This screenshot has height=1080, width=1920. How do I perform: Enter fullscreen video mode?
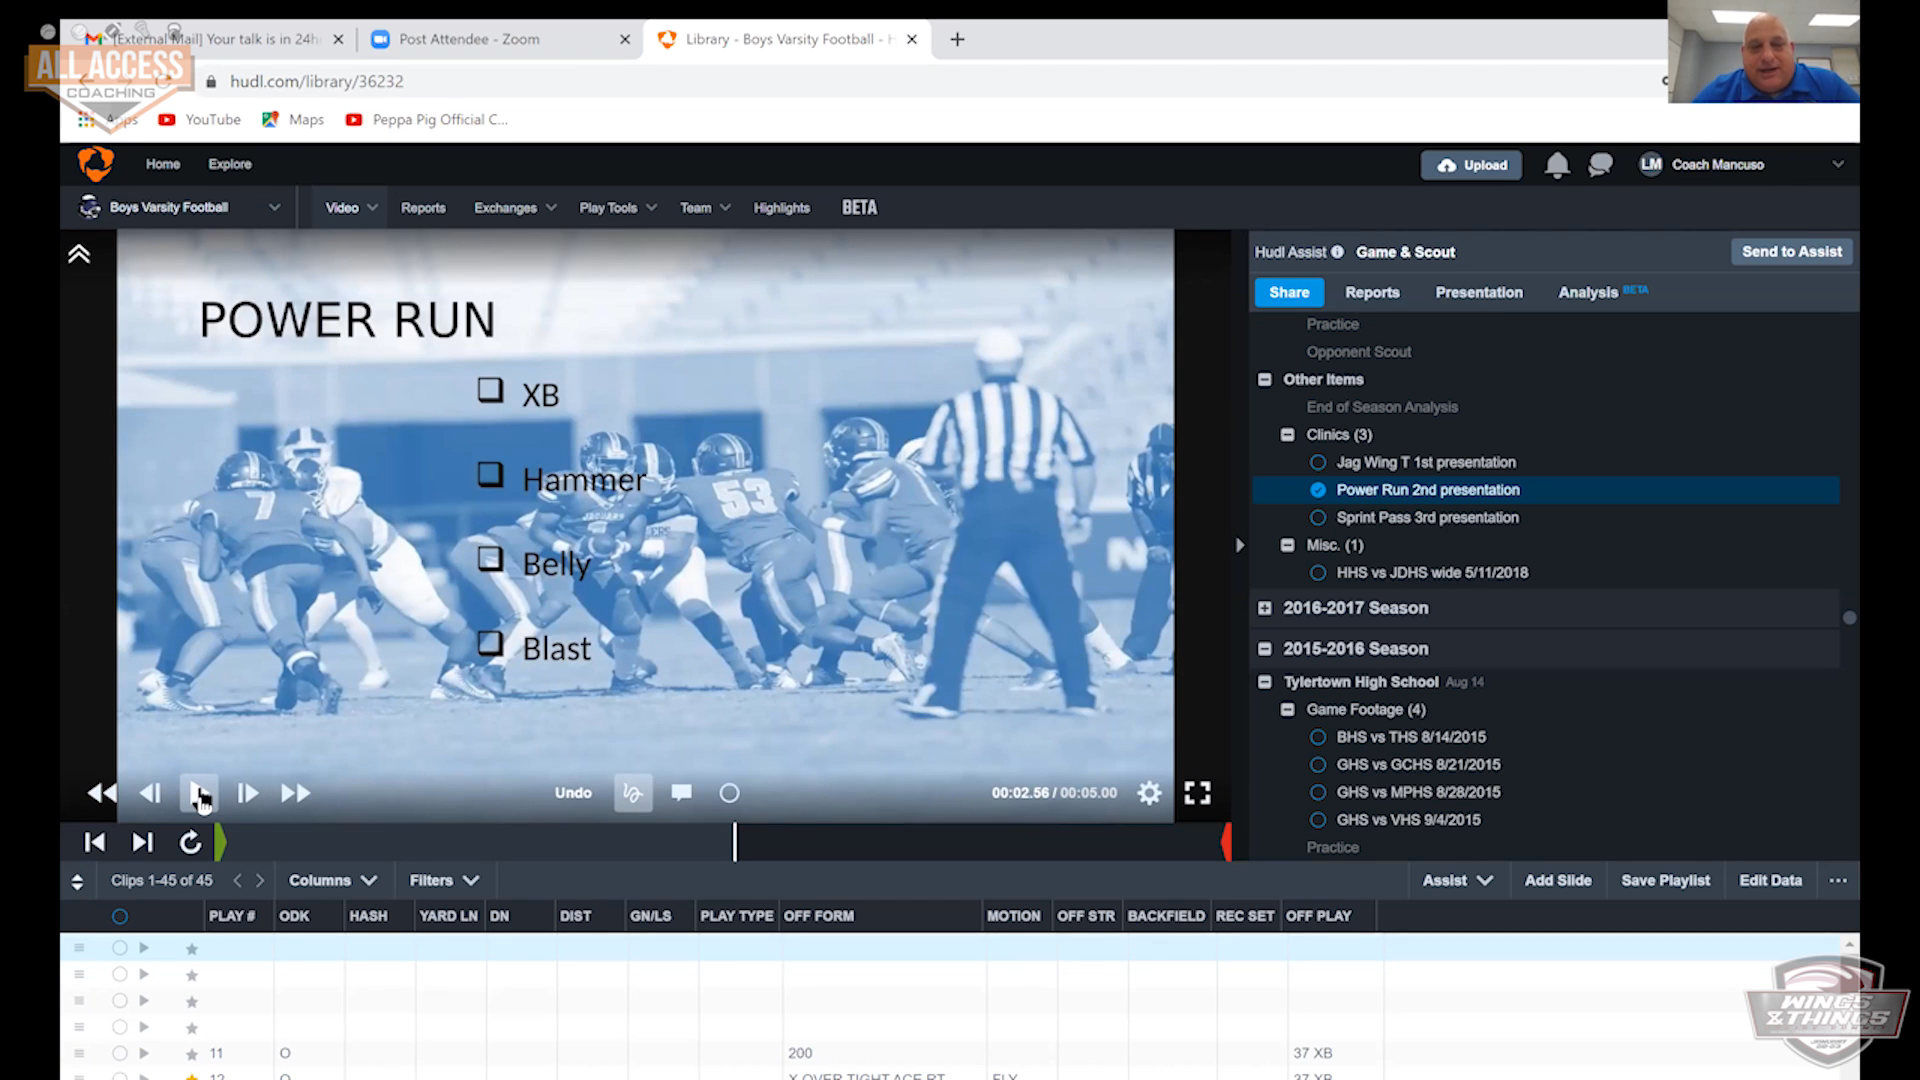click(x=1197, y=793)
